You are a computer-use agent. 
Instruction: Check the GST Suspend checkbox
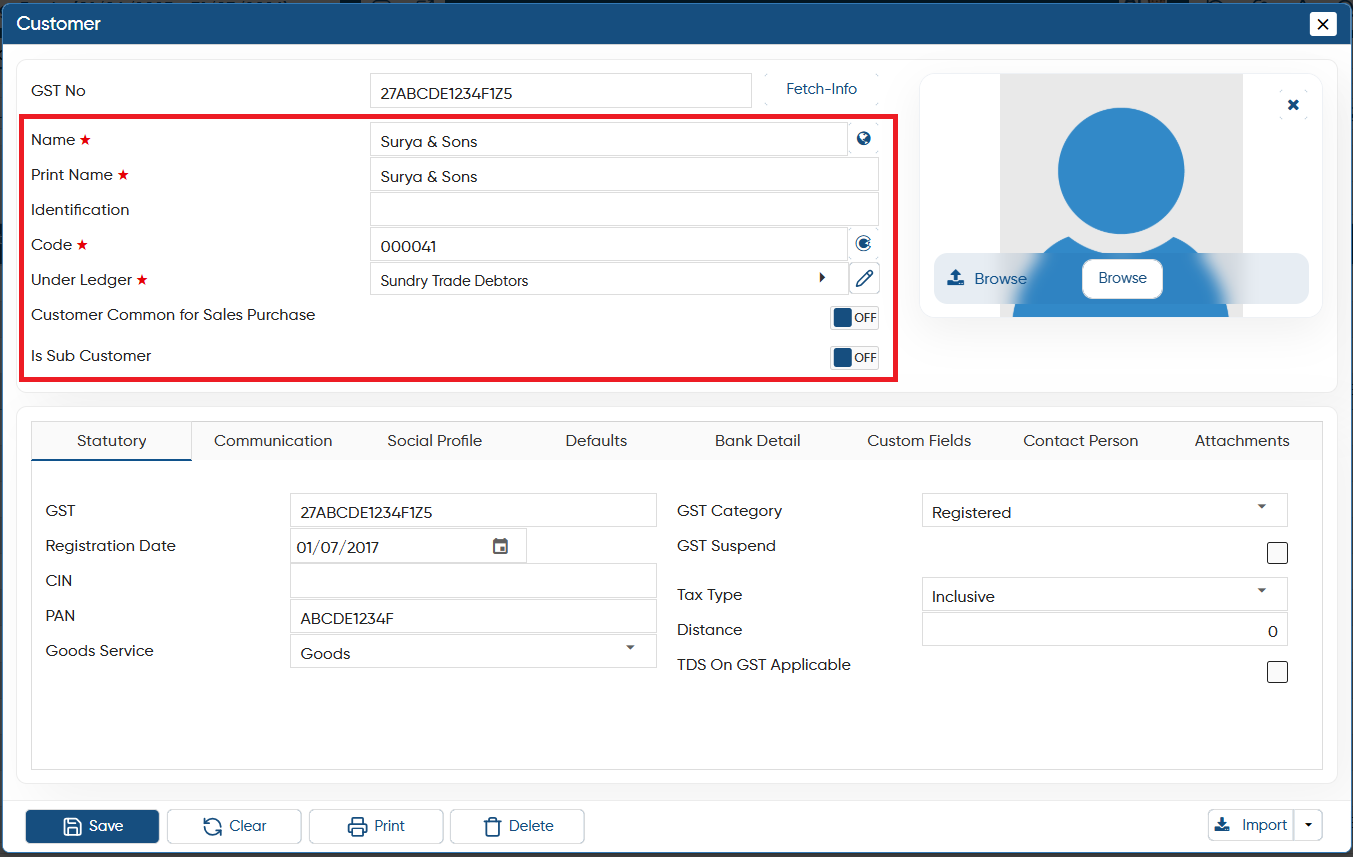(1277, 553)
